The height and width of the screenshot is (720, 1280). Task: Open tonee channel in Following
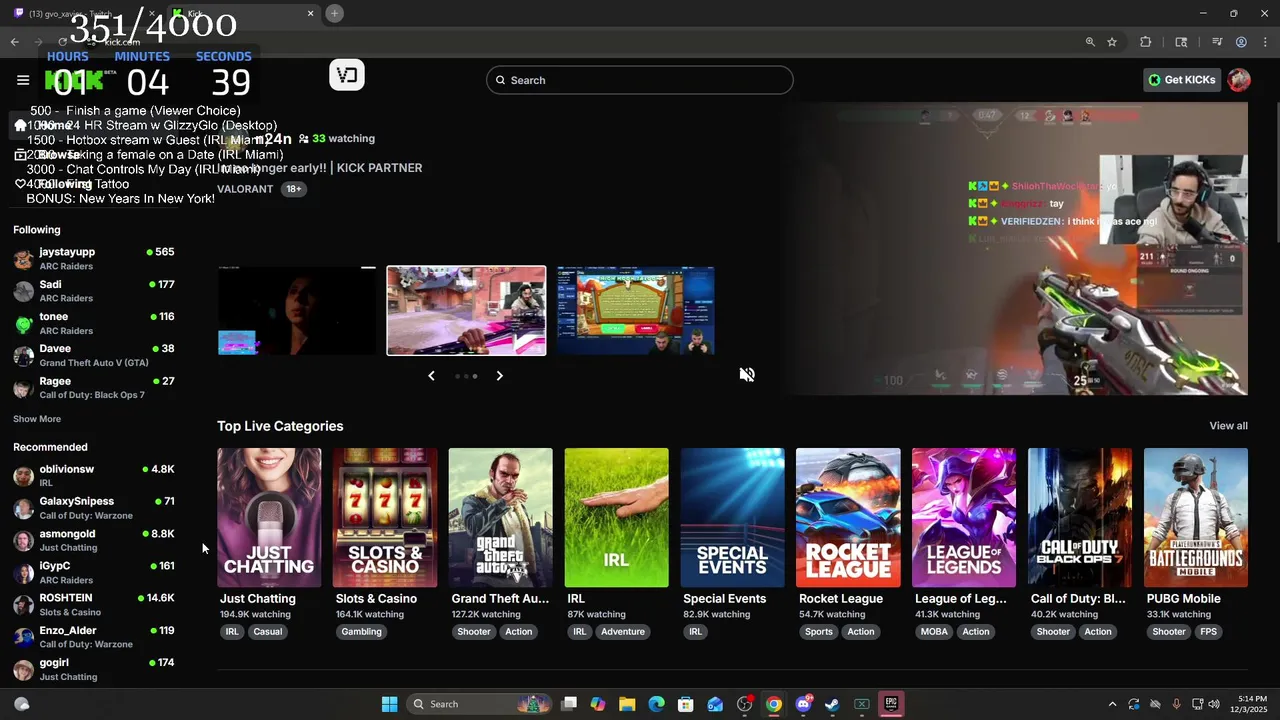(94, 322)
